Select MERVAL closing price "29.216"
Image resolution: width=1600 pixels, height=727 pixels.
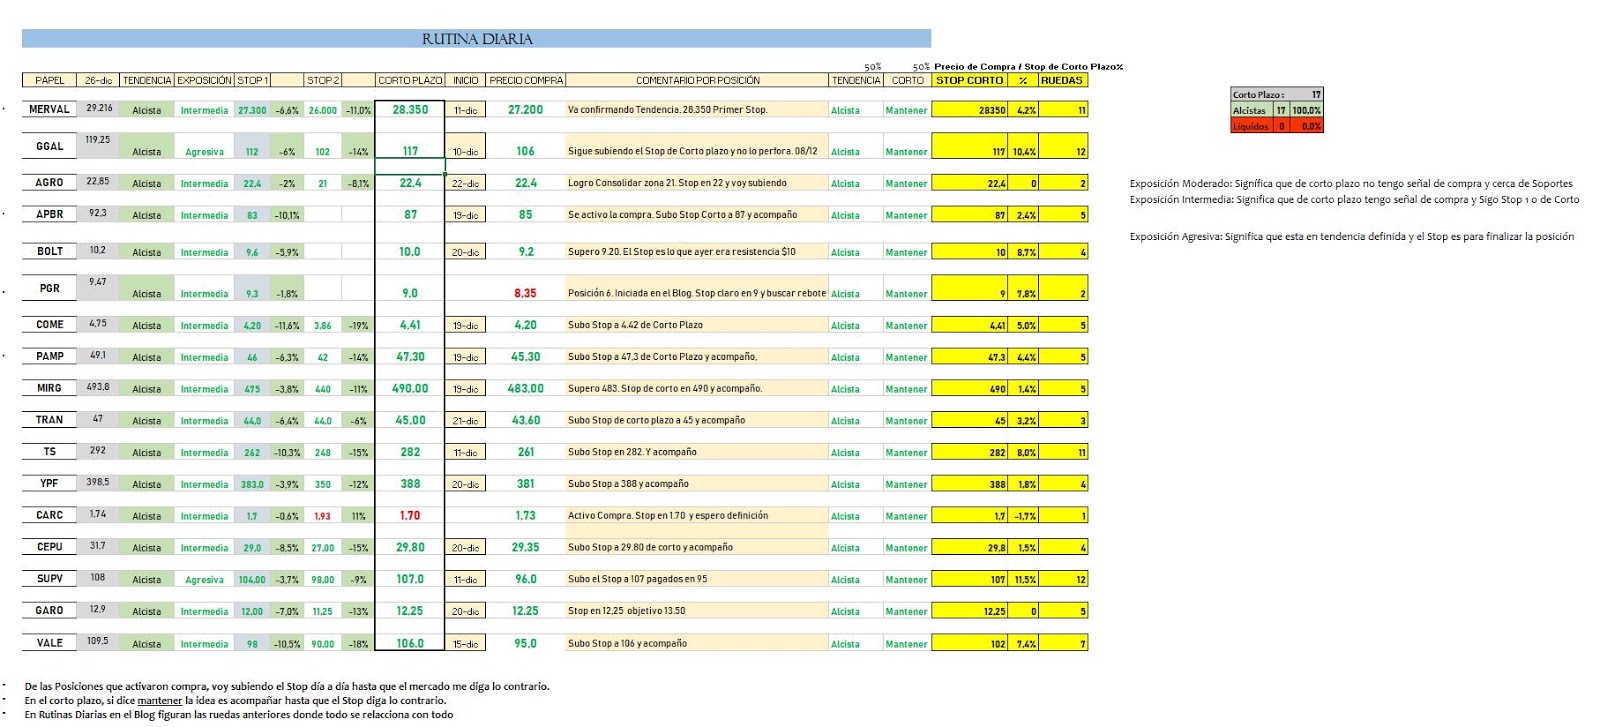99,107
